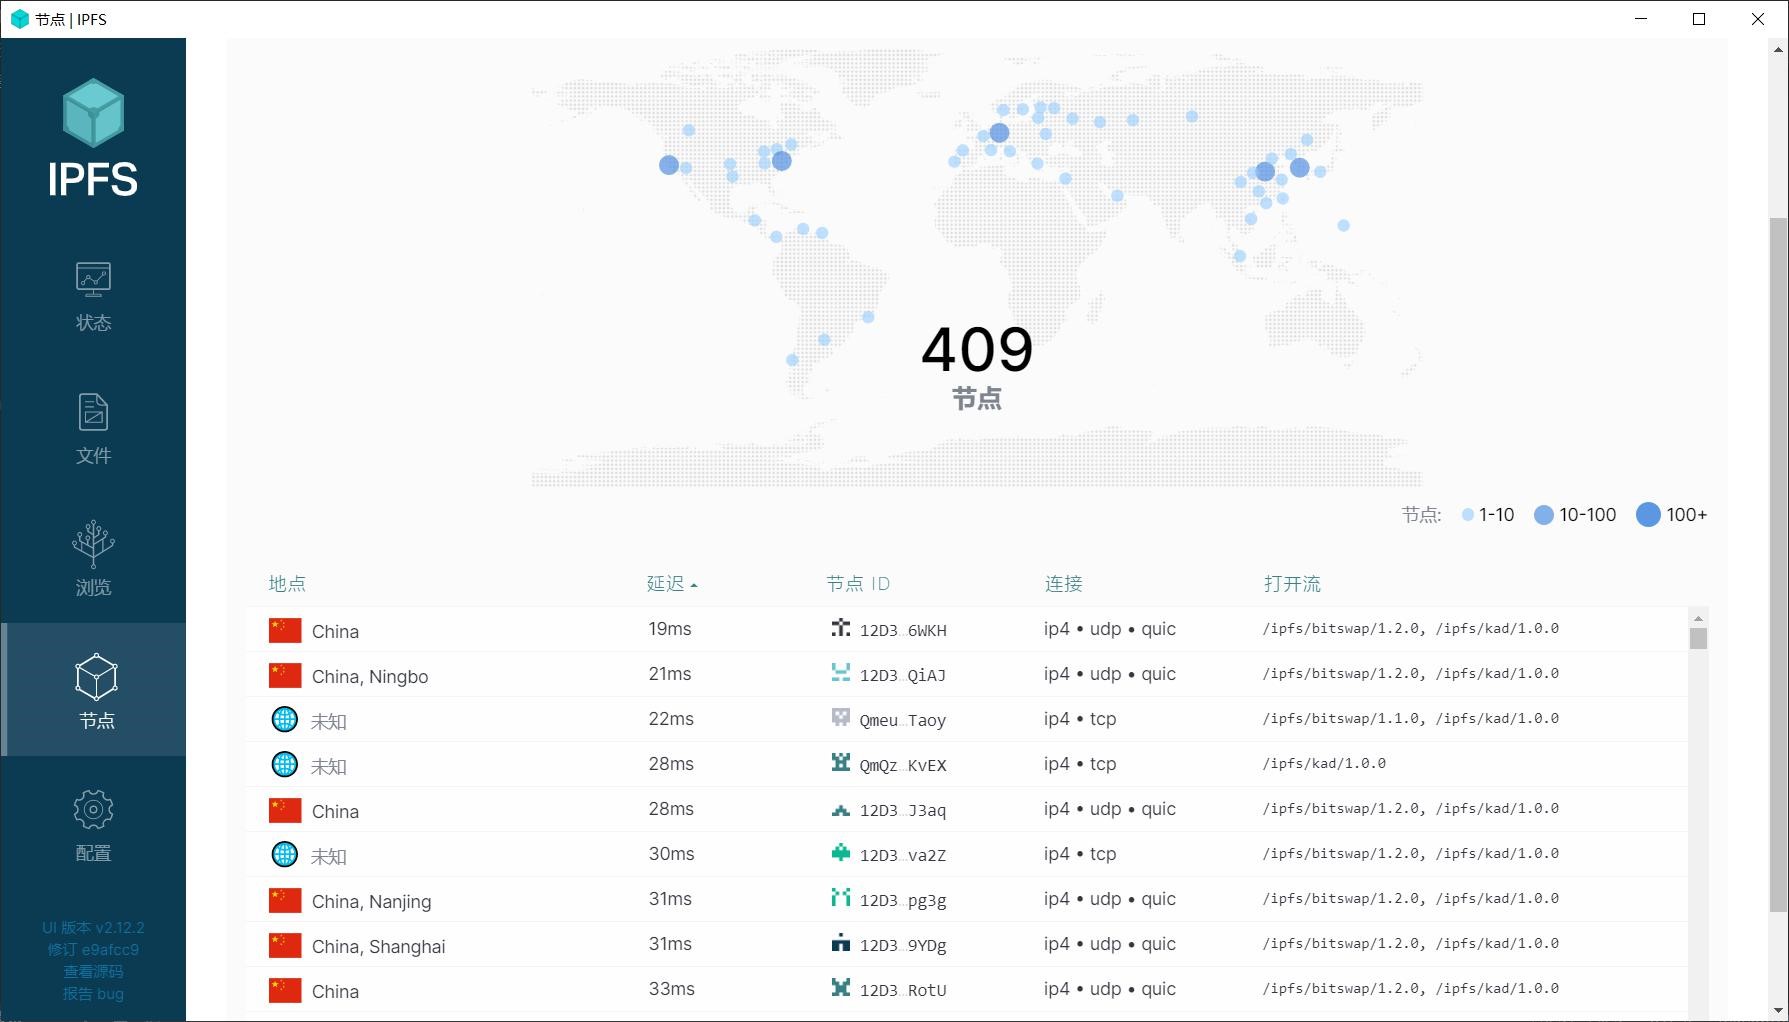This screenshot has height=1022, width=1789.
Task: Click 查看源码 view source link
Action: click(93, 972)
